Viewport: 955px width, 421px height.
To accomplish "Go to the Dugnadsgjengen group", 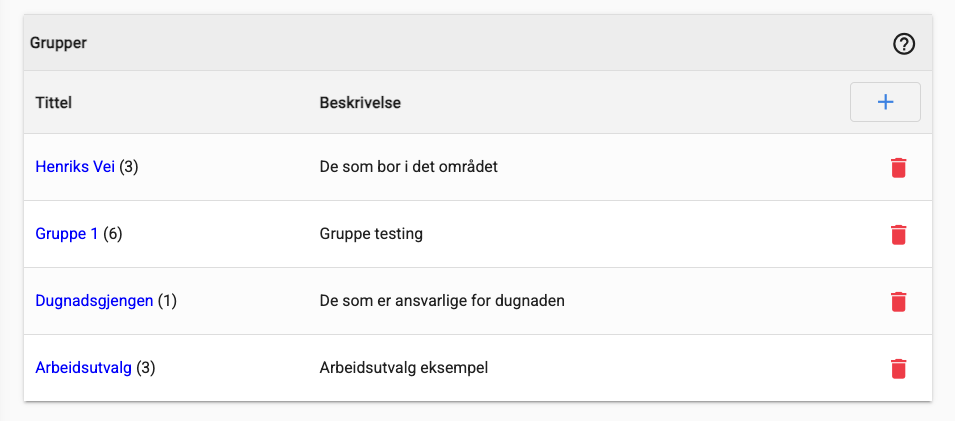I will 94,301.
